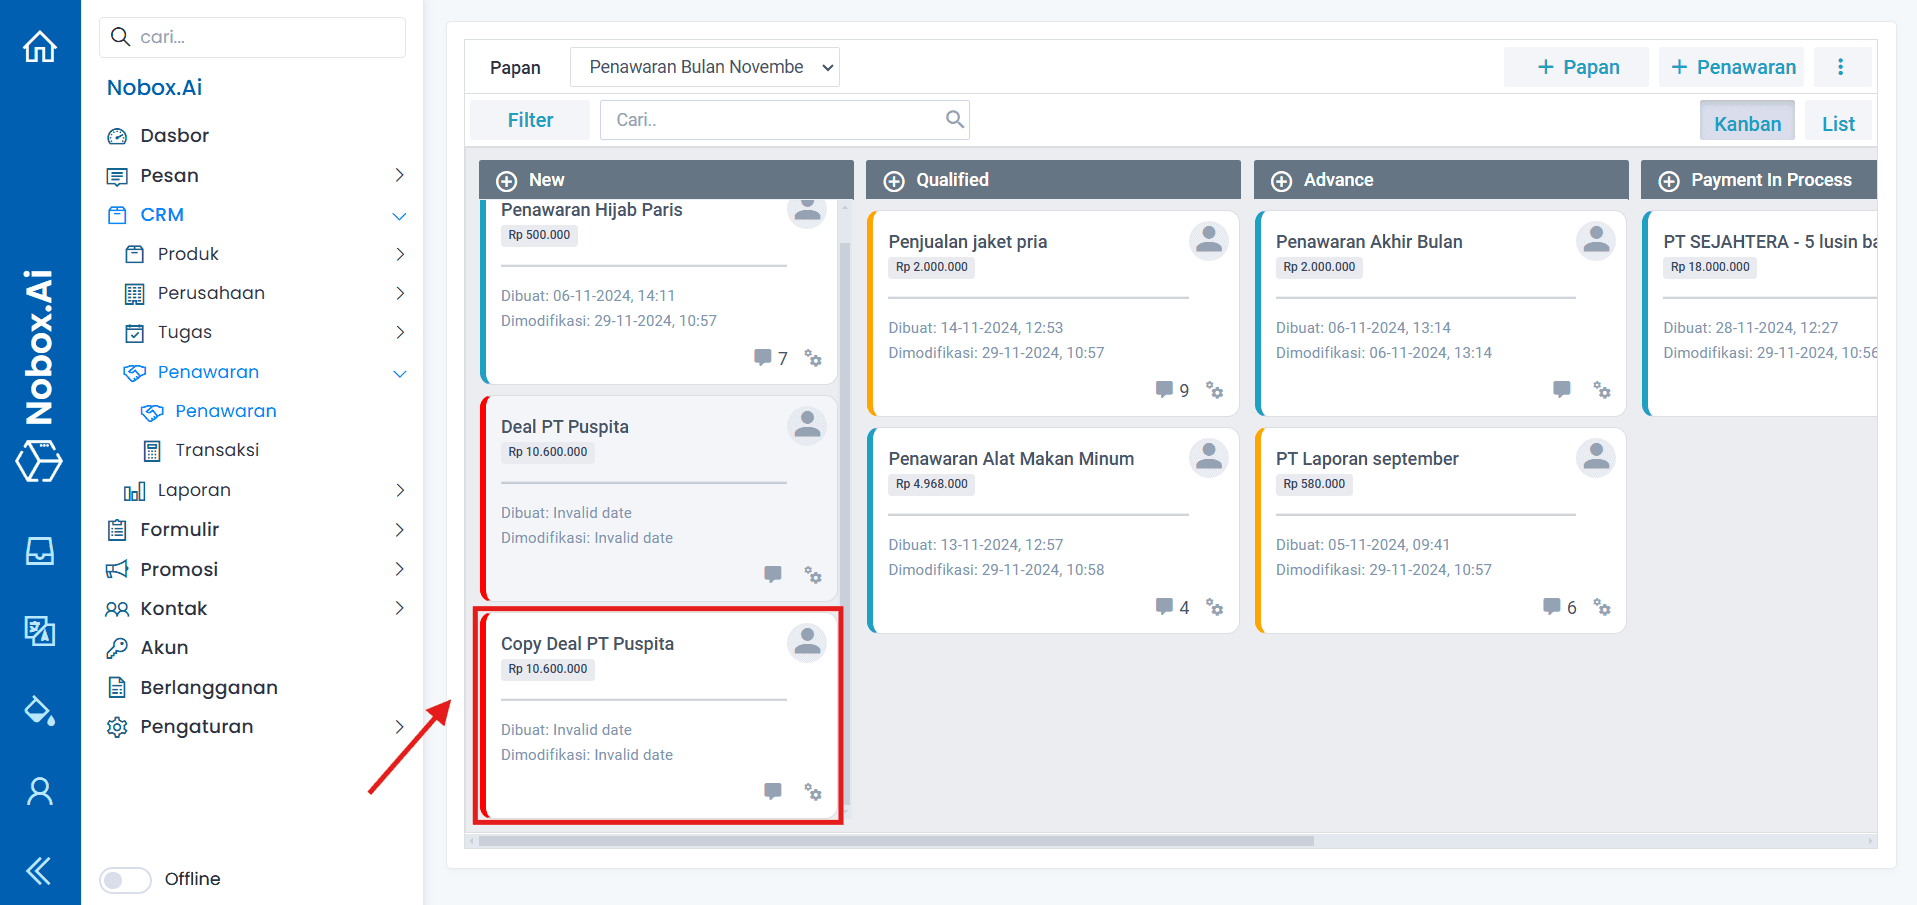Click the assignee avatar on Penawaran Akhir Bulan
This screenshot has height=905, width=1917.
[1596, 240]
